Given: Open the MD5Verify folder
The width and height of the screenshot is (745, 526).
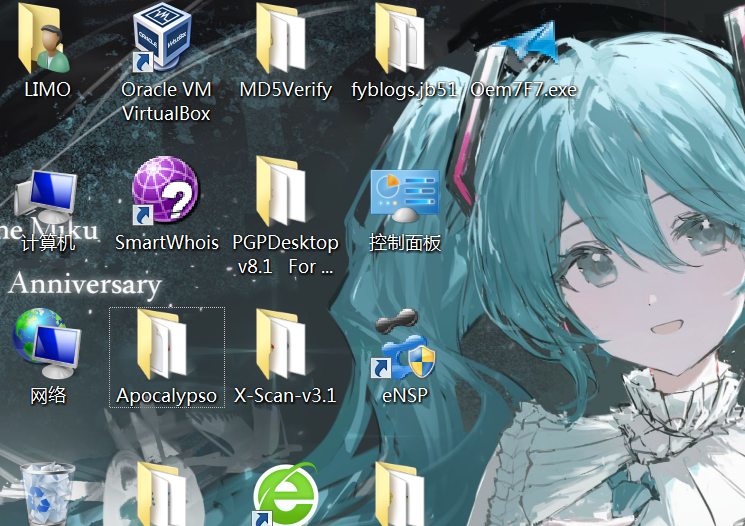Looking at the screenshot, I should [282, 37].
